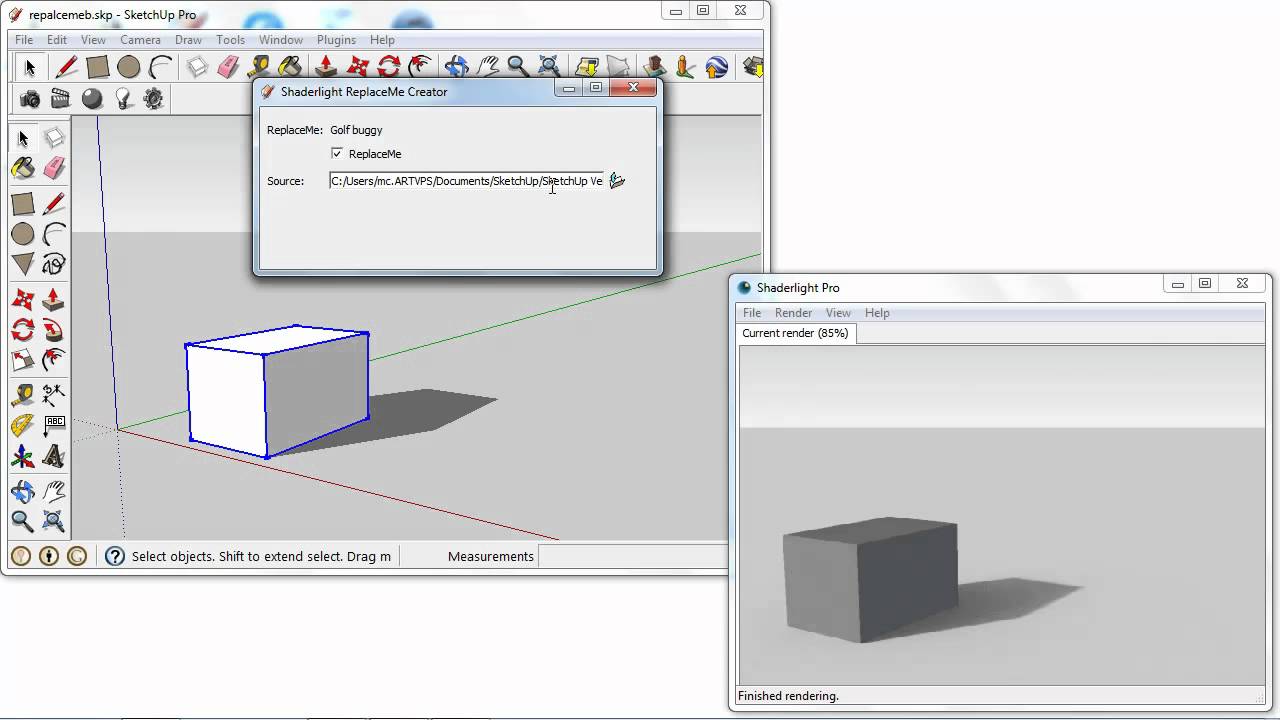Select the Protractor tool
Image resolution: width=1280 pixels, height=720 pixels.
(23, 426)
